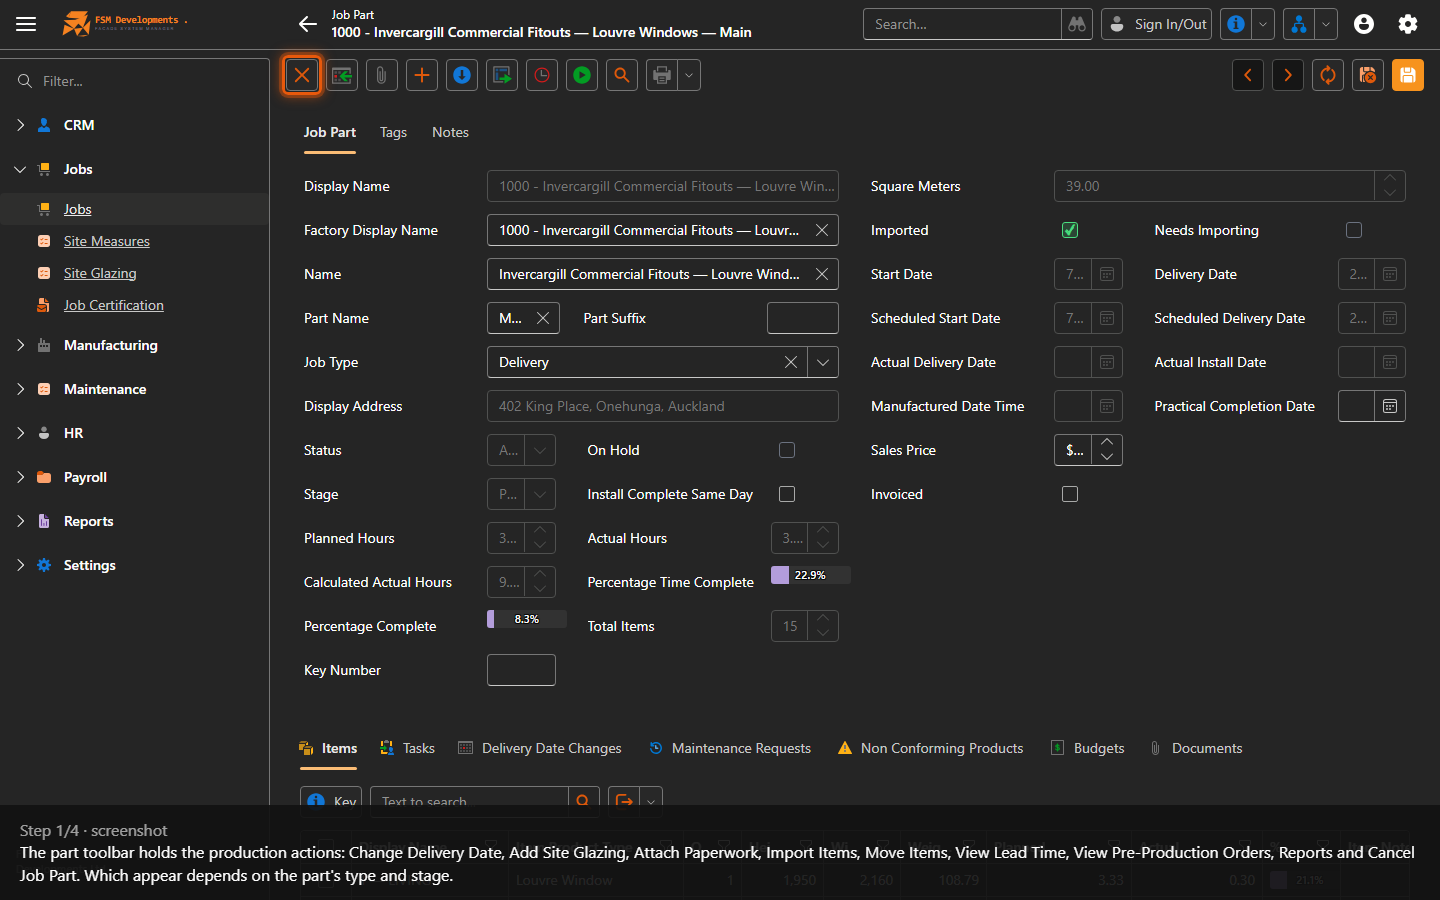
Task: Click the red clock lead time icon
Action: click(542, 75)
